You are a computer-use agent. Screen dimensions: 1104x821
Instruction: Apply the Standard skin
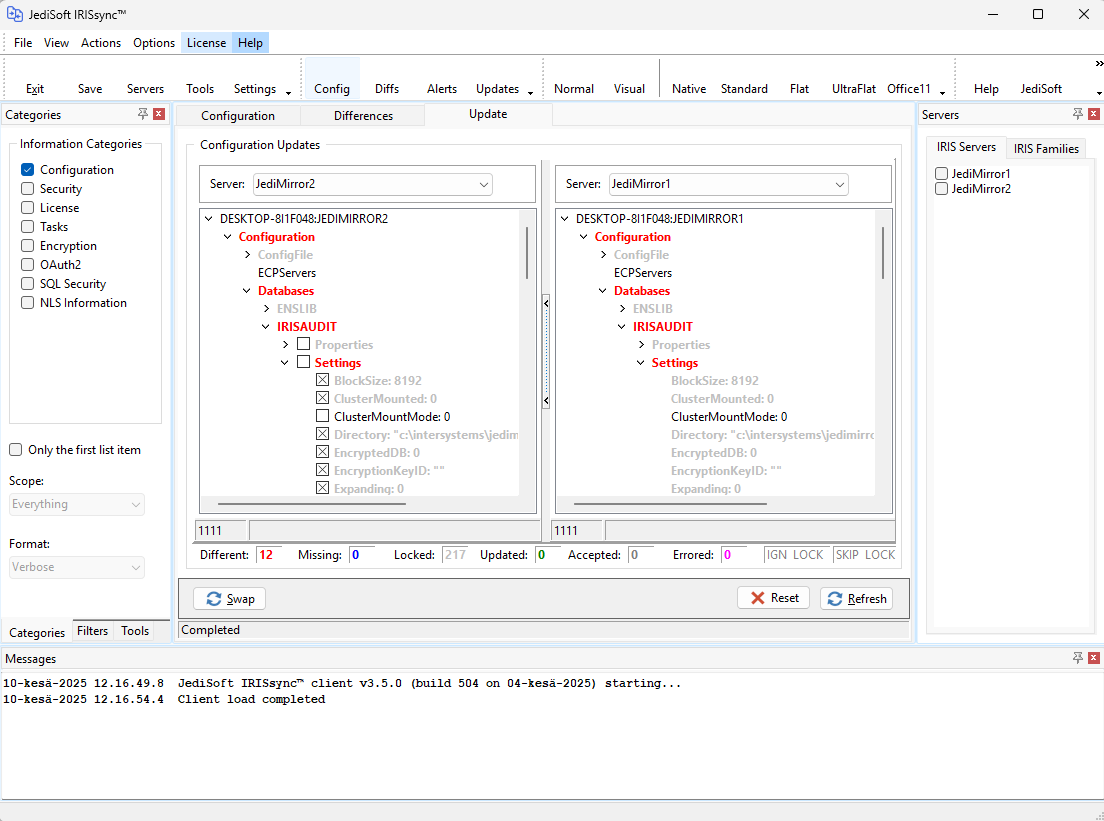744,89
